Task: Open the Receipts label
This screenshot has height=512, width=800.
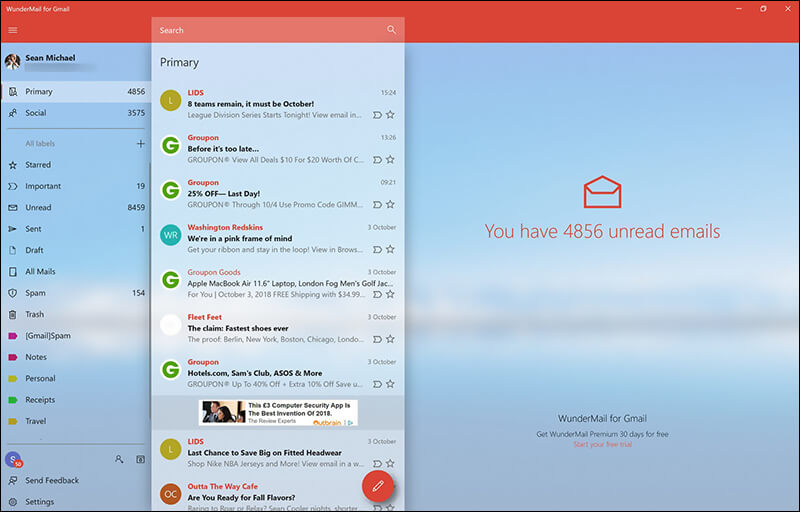Action: tap(77, 400)
